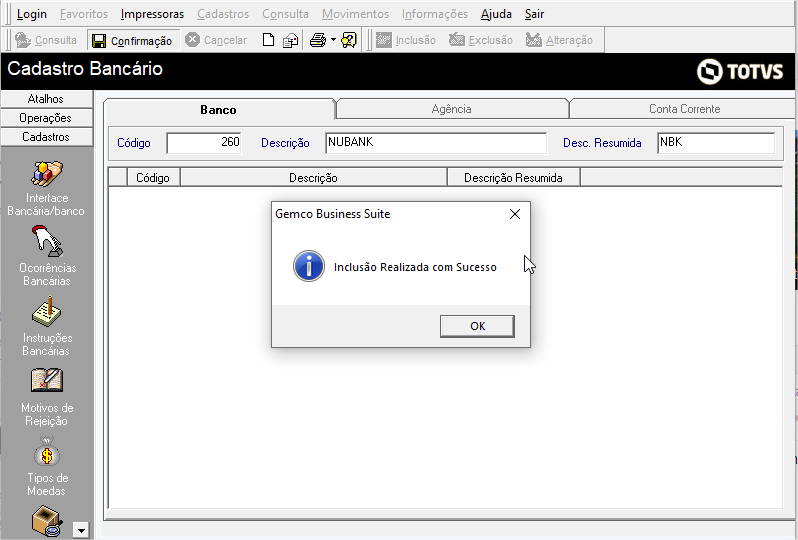Open the Atalhos sidebar section
Viewport: 798px width, 540px height.
(x=46, y=99)
